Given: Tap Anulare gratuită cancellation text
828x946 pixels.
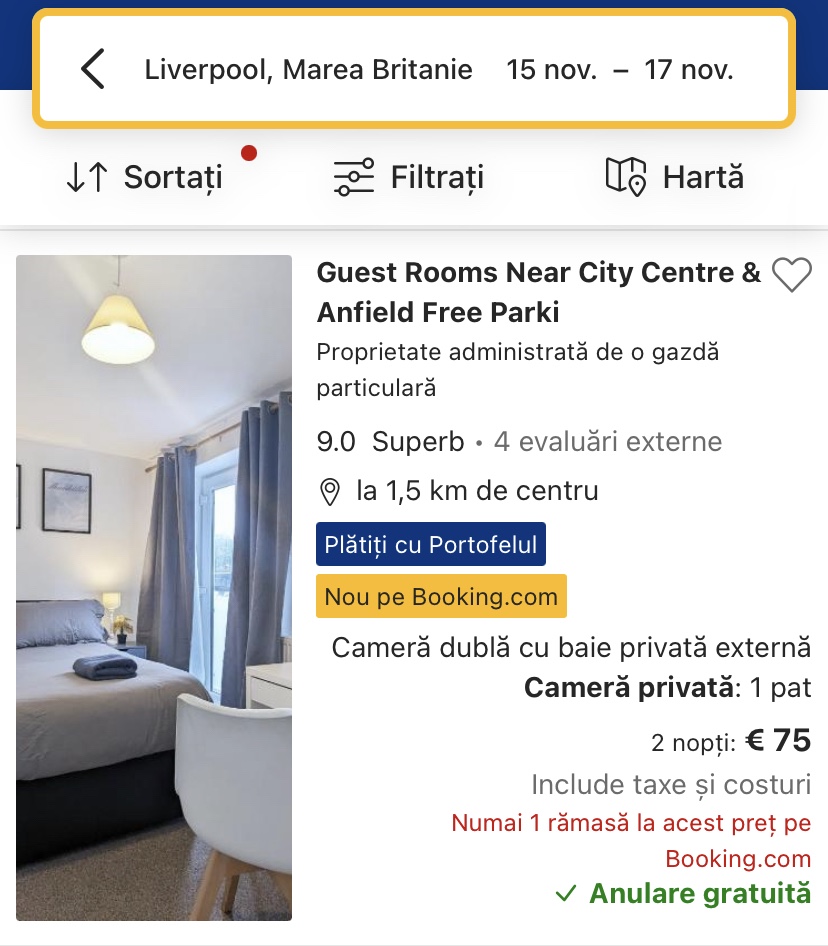Looking at the screenshot, I should 700,892.
